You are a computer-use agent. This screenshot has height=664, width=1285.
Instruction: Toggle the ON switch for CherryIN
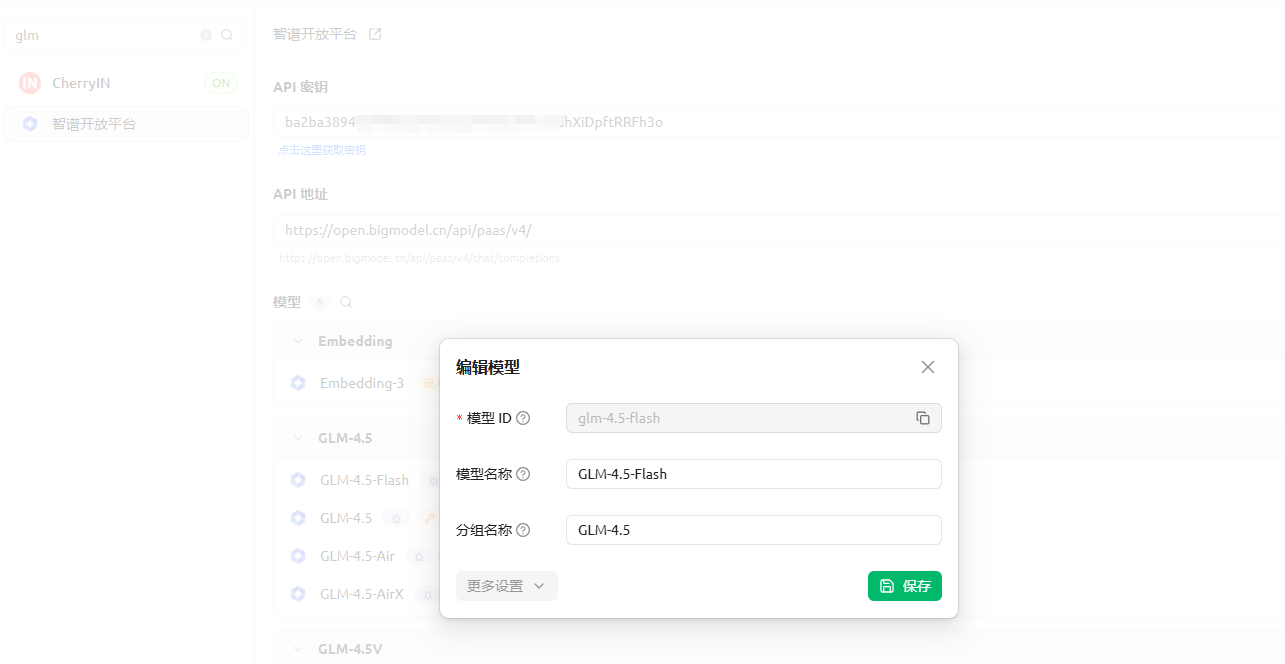220,83
